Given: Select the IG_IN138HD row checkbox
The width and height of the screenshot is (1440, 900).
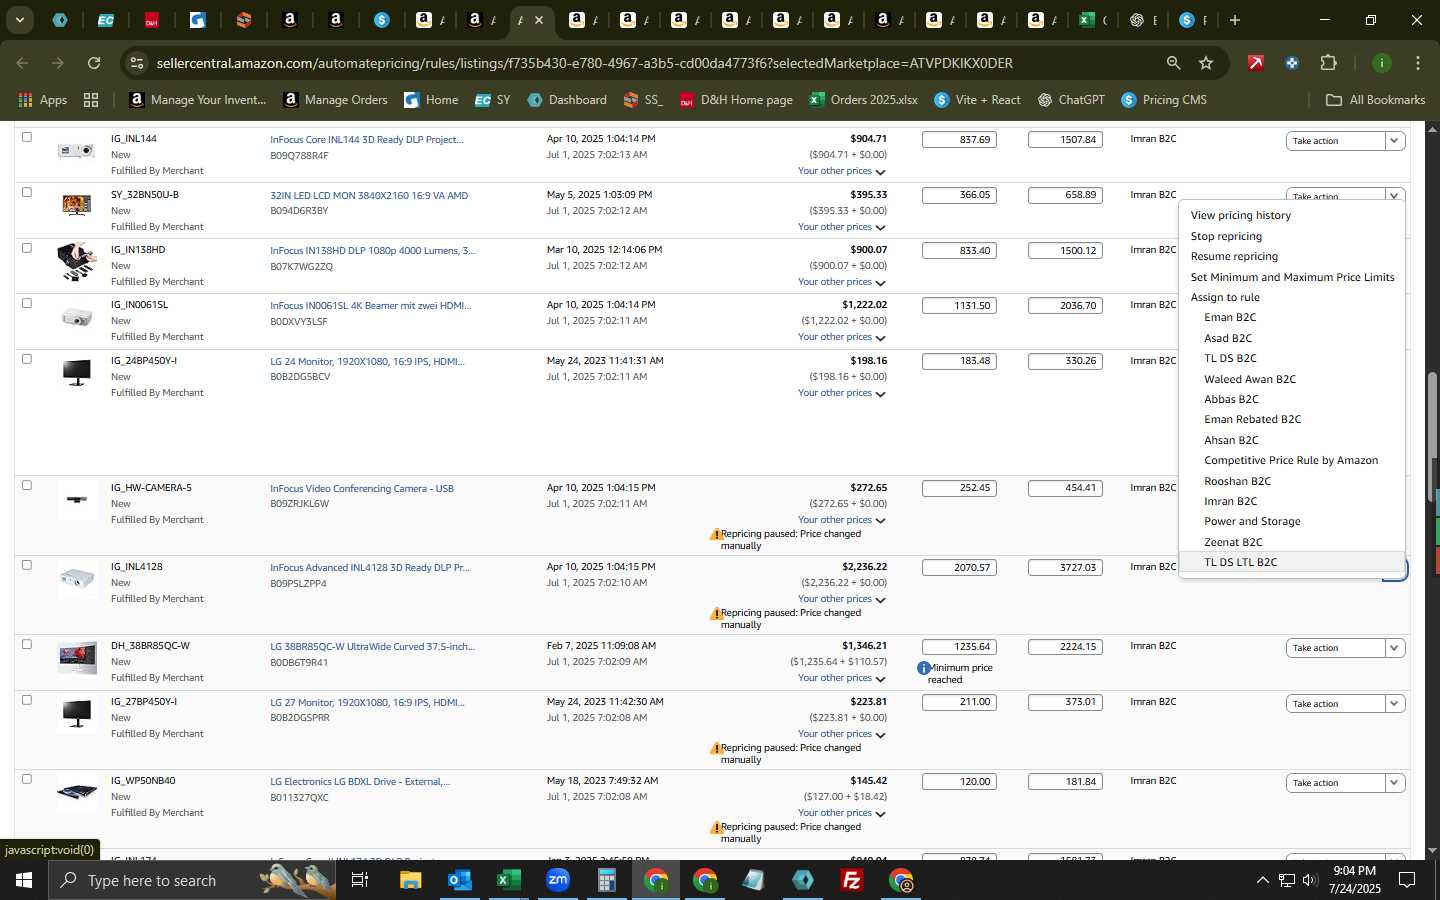Looking at the screenshot, I should [x=27, y=248].
